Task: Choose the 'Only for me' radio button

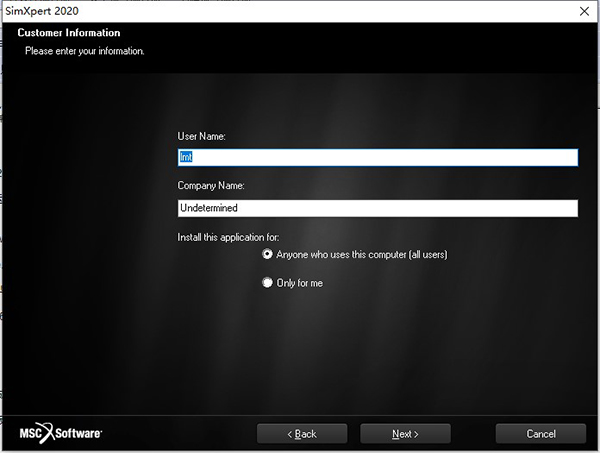Action: (x=267, y=283)
